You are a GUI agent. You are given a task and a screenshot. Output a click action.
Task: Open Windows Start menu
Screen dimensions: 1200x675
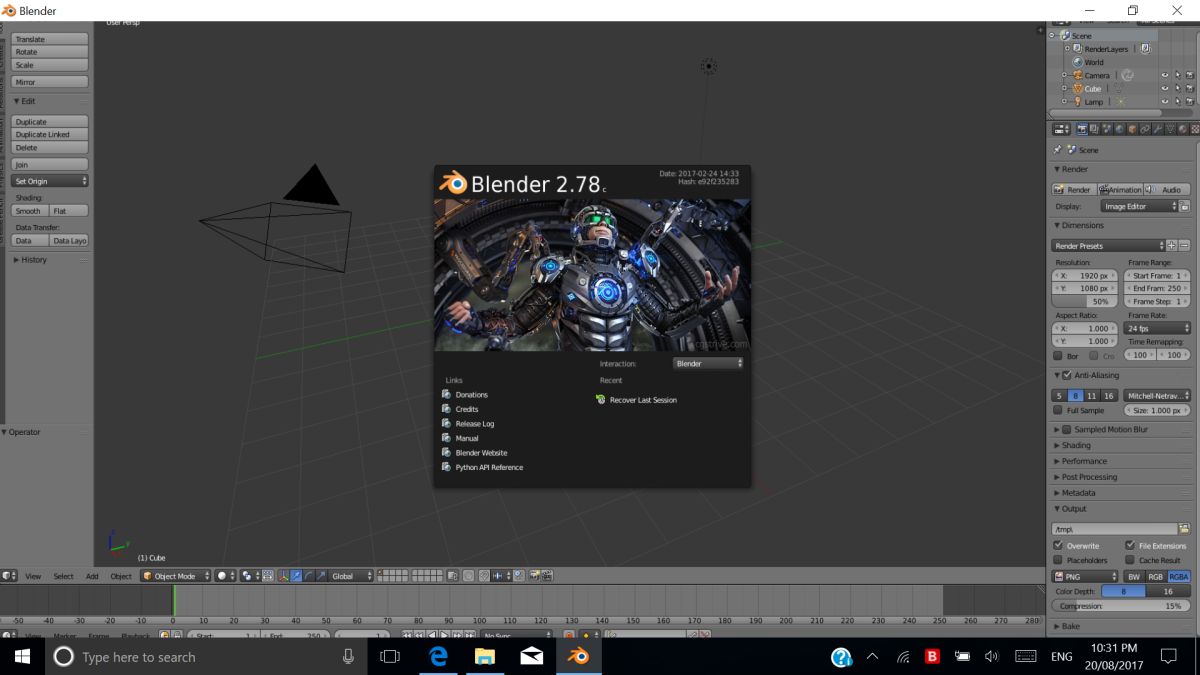coord(22,656)
